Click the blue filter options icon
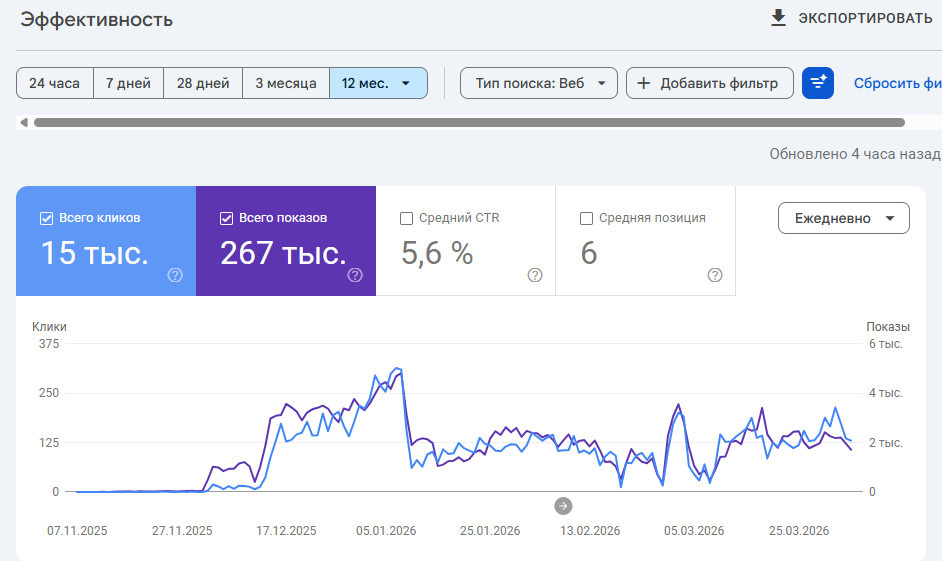Screen dimensions: 942x561 coord(818,83)
